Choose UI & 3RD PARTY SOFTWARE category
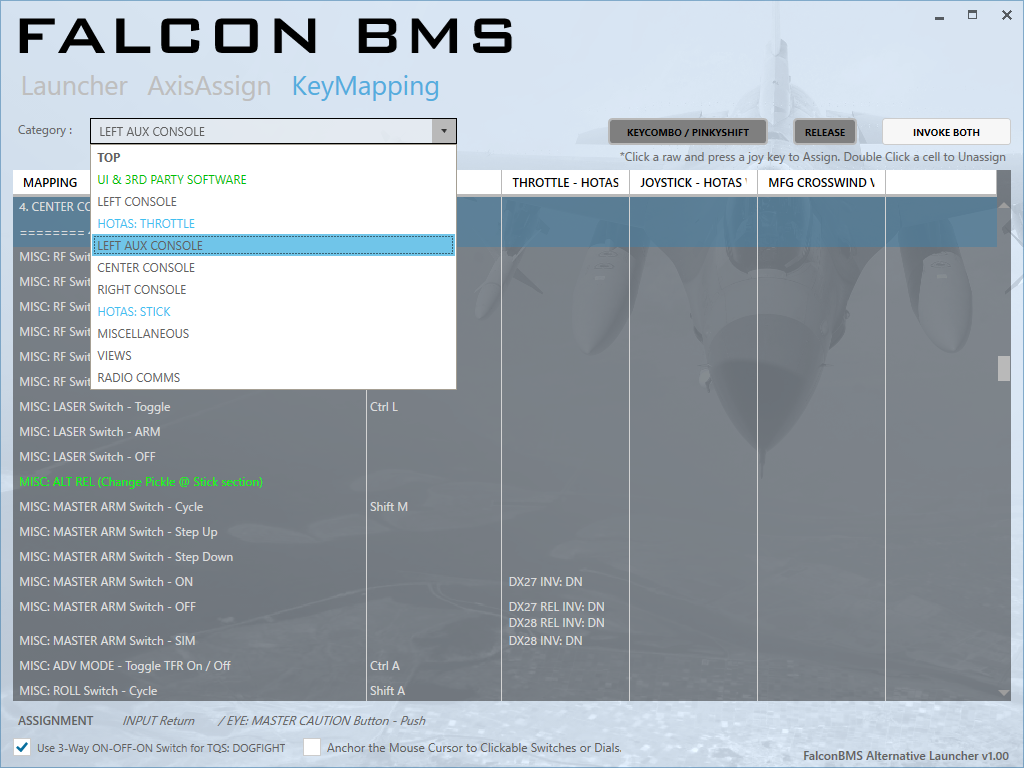This screenshot has width=1024, height=768. click(x=273, y=180)
